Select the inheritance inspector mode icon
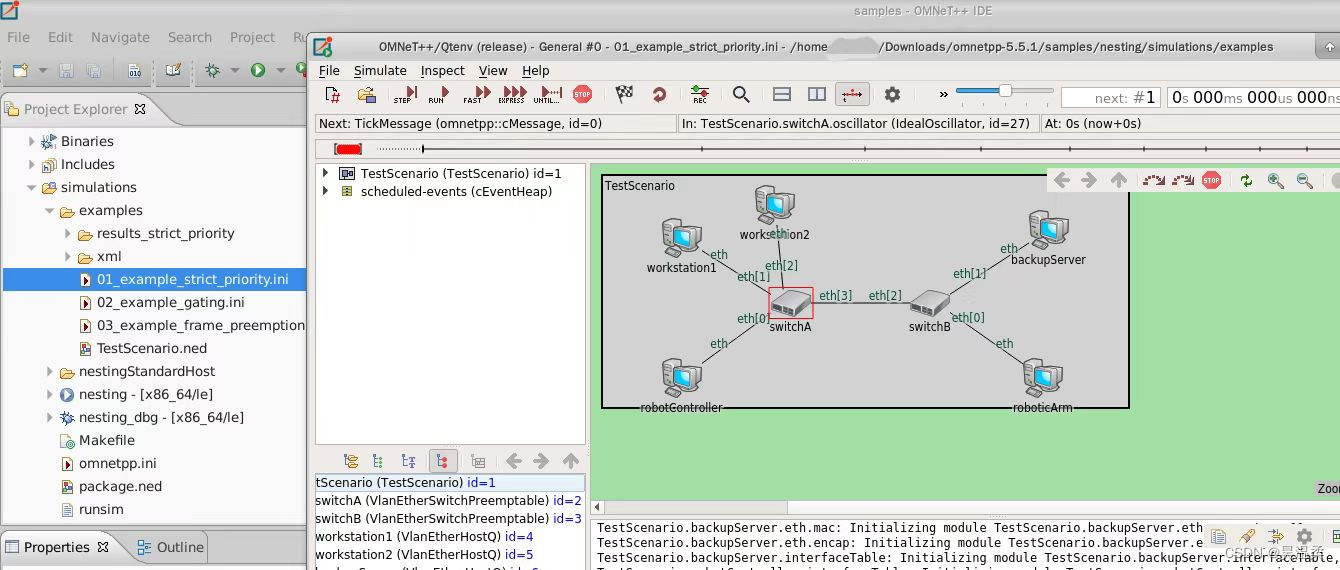The width and height of the screenshot is (1340, 570). click(408, 461)
